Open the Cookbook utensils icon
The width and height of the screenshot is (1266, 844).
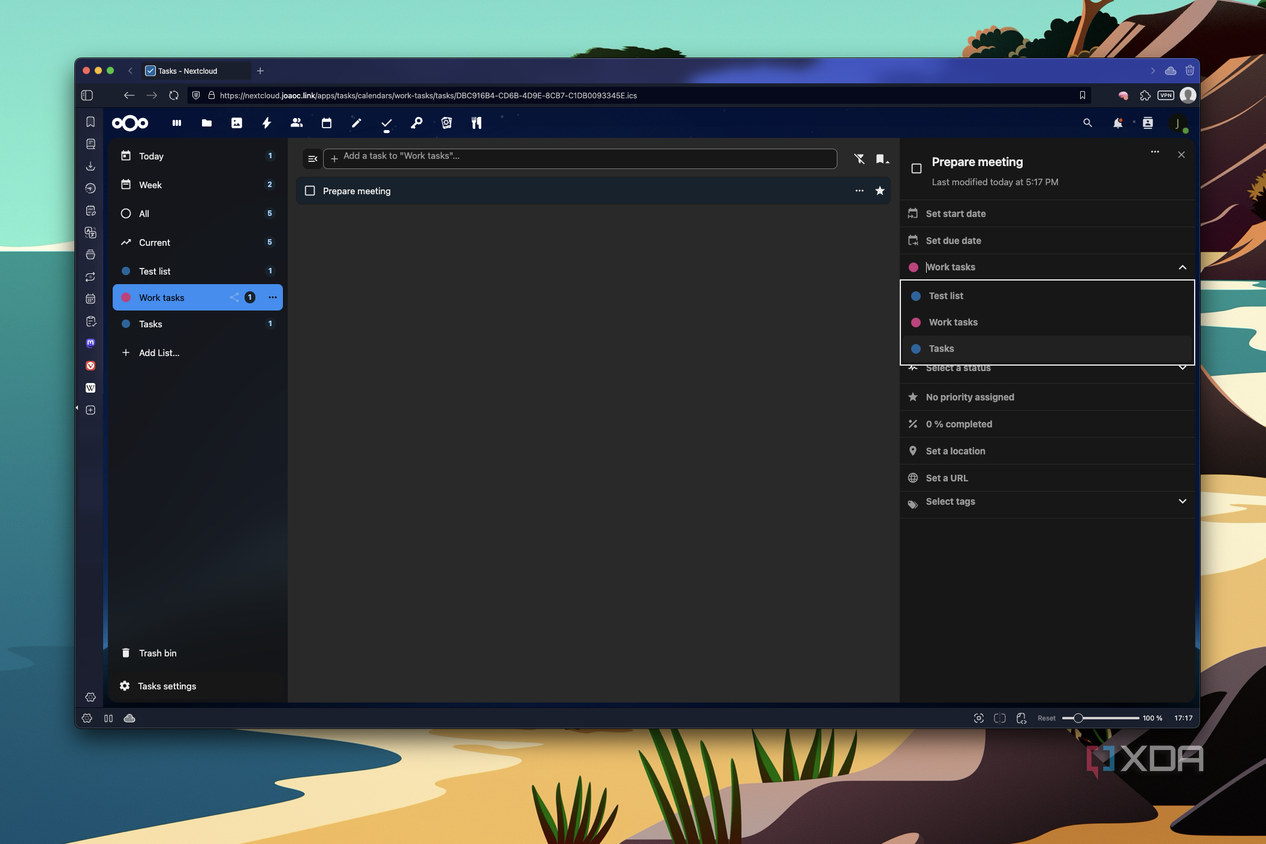pyautogui.click(x=476, y=123)
